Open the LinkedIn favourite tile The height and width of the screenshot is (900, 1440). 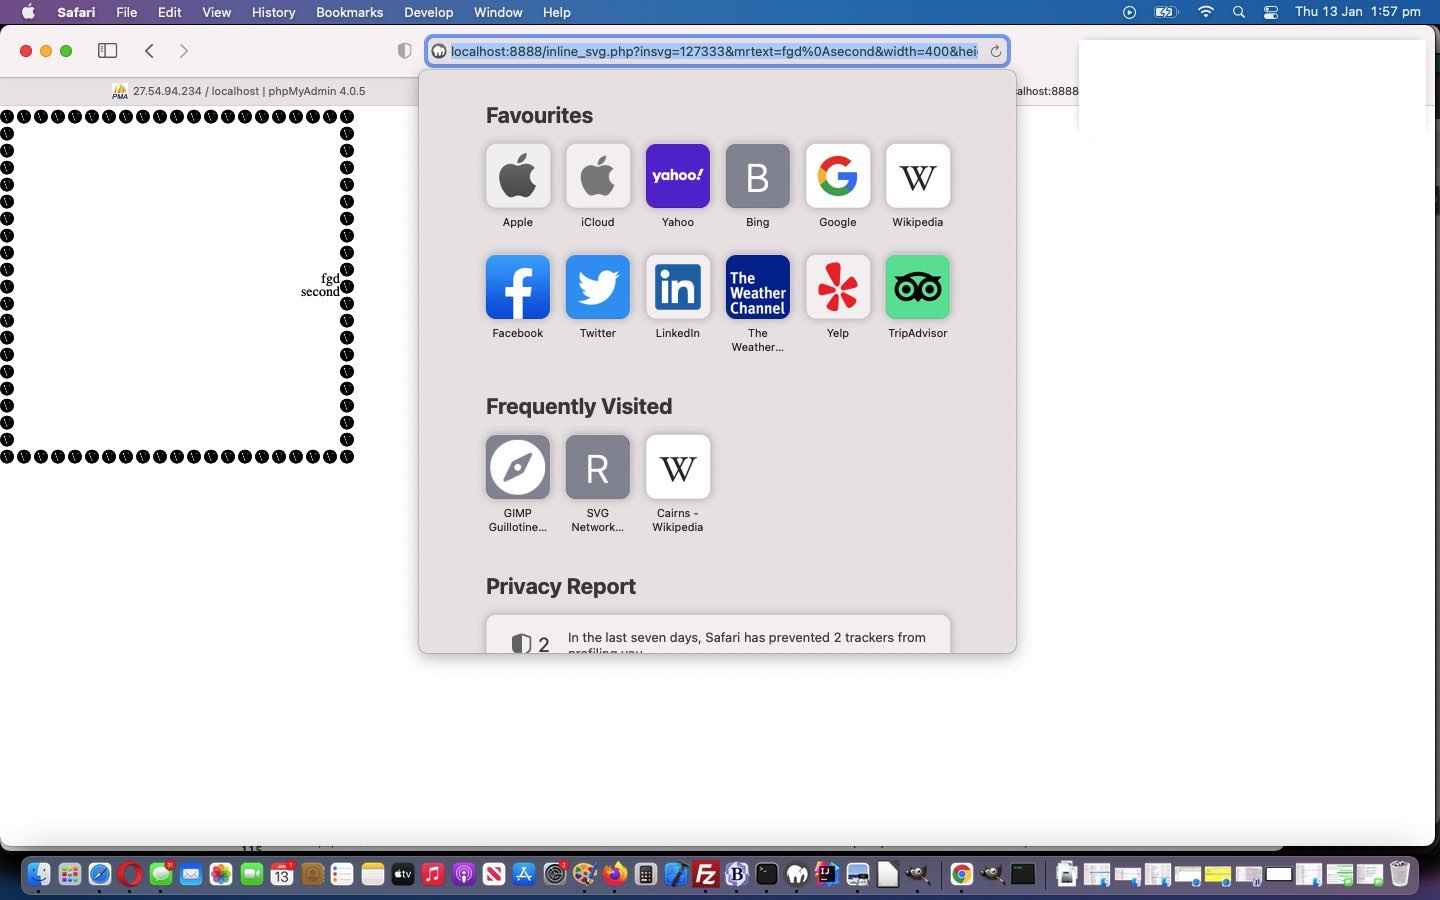678,287
